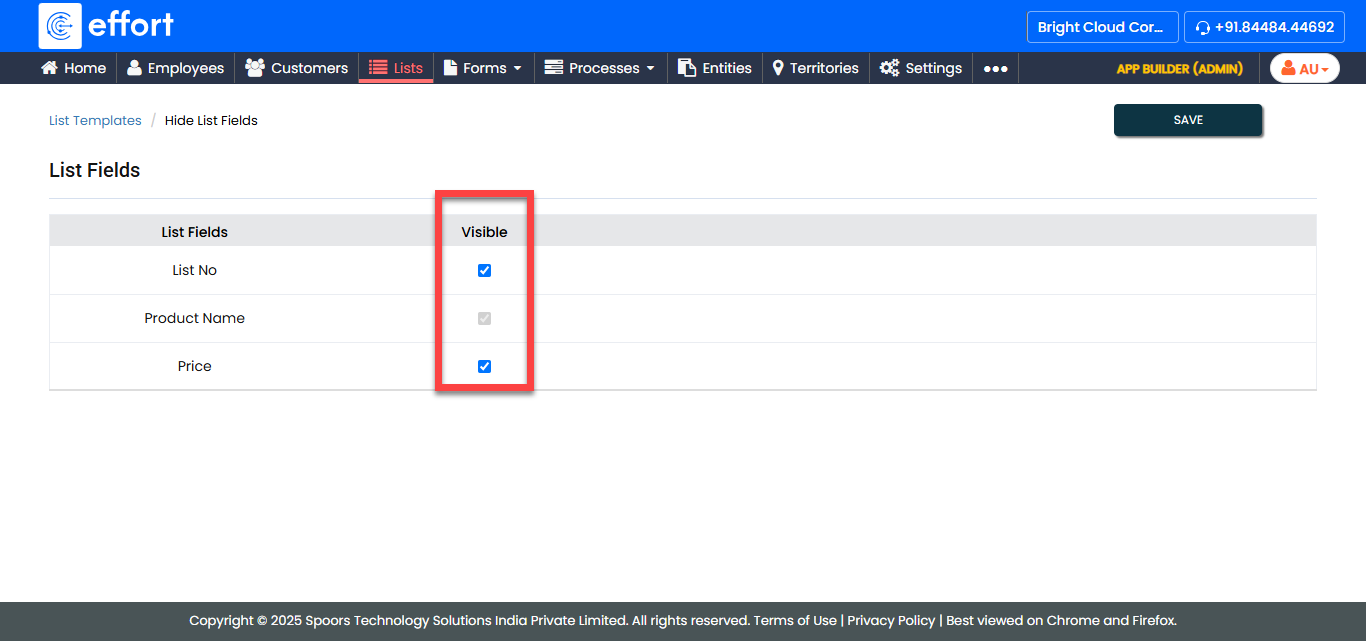1366x641 pixels.
Task: Open the Privacy Policy footer link
Action: click(891, 620)
